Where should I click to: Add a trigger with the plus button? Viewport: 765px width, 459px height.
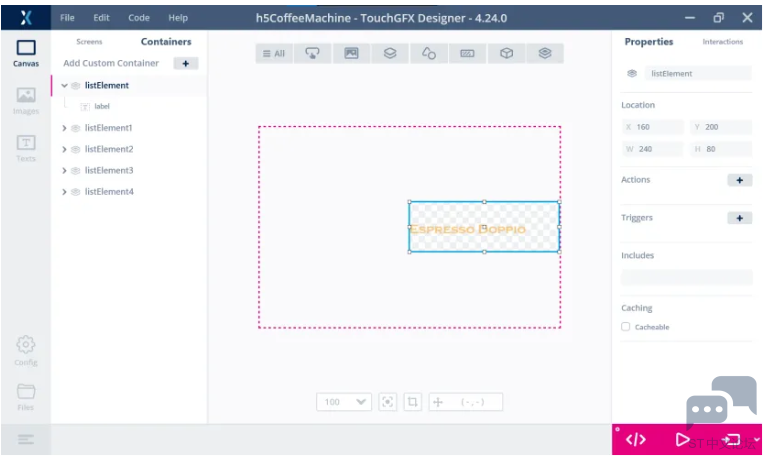click(x=740, y=218)
